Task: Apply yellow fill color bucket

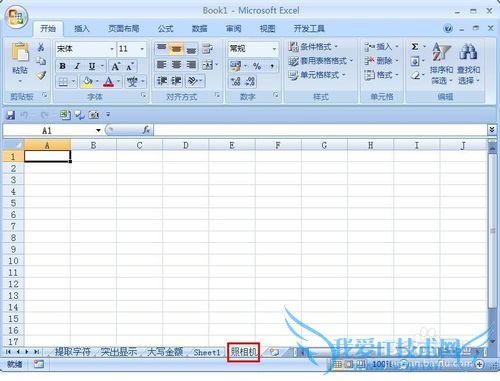Action: pyautogui.click(x=87, y=81)
